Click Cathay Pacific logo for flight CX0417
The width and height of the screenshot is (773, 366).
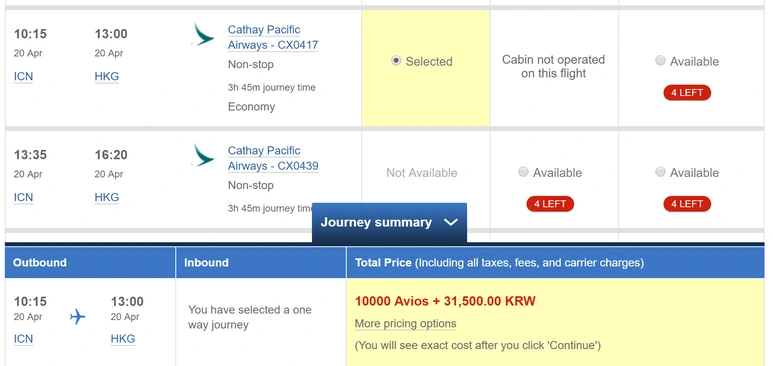pyautogui.click(x=204, y=35)
